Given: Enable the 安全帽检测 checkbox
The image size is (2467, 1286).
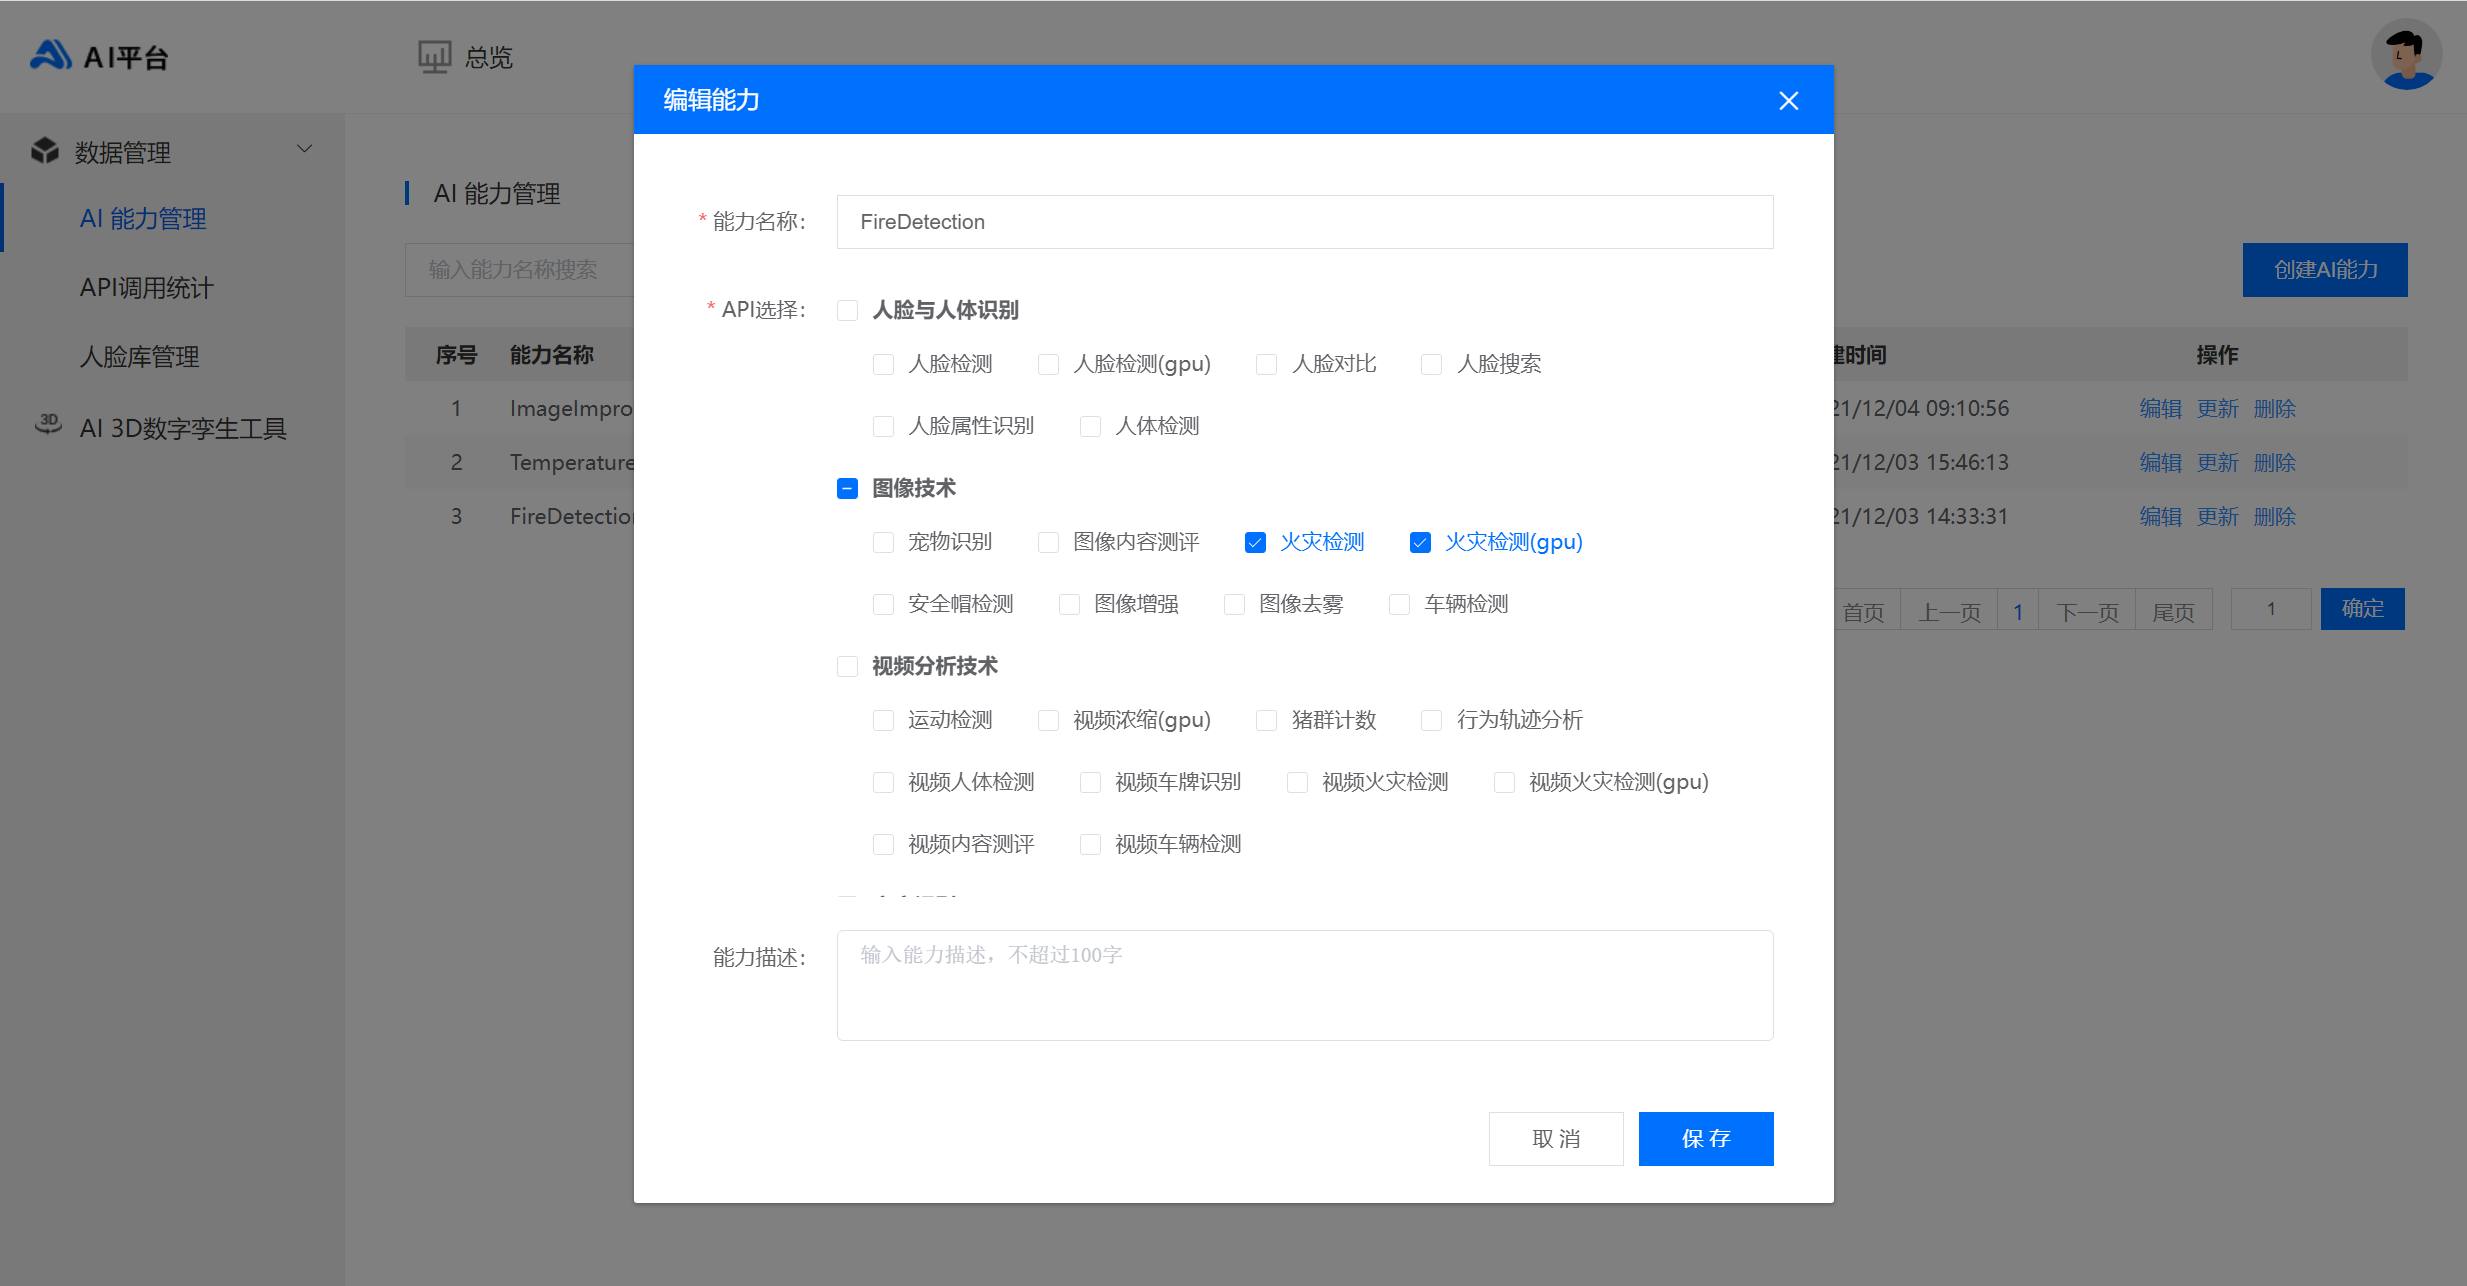Looking at the screenshot, I should coord(883,604).
